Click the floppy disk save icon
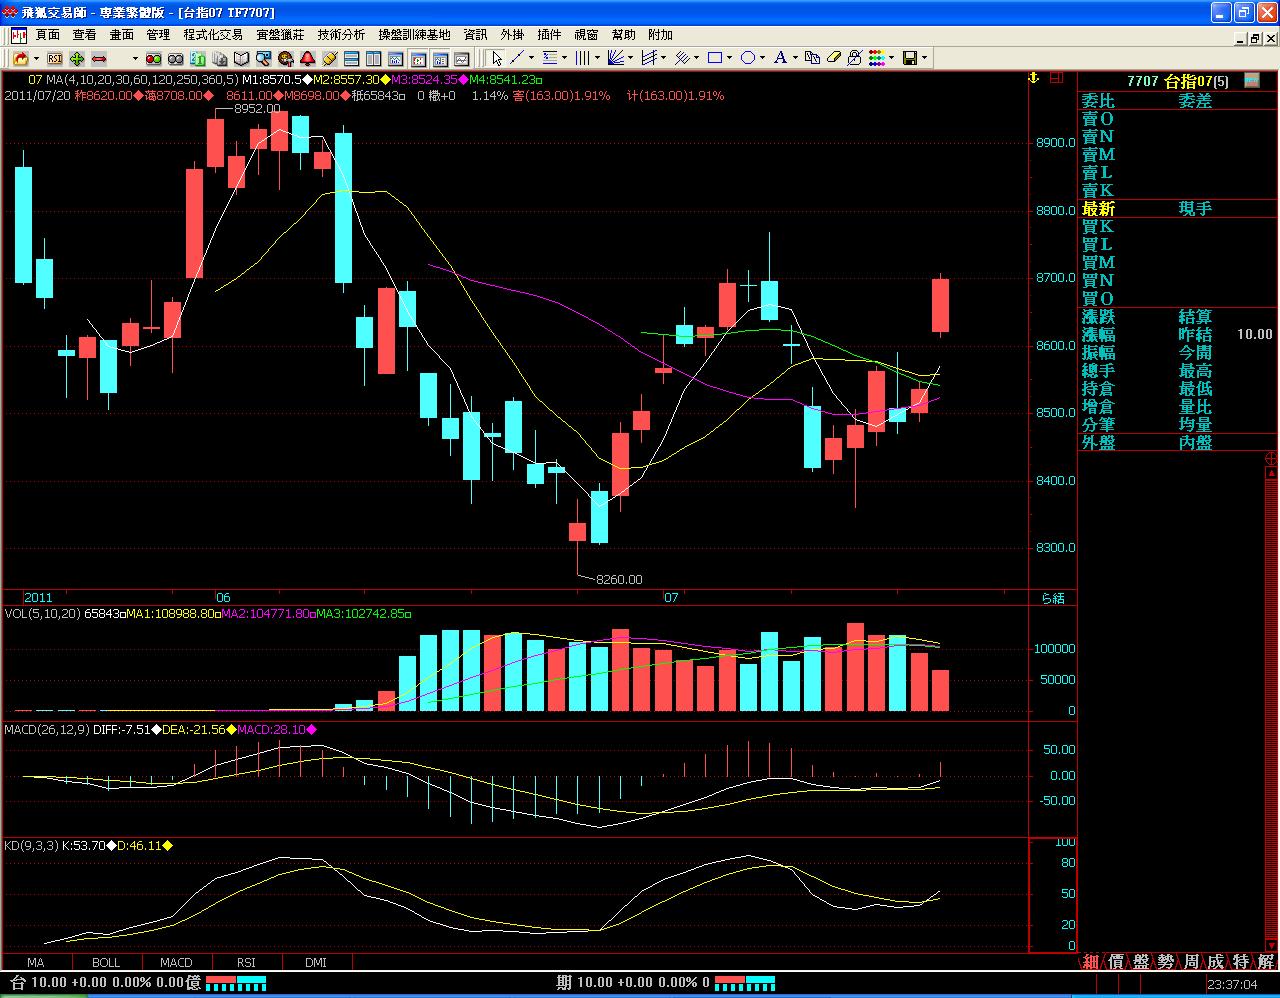This screenshot has height=998, width=1280. [x=910, y=58]
